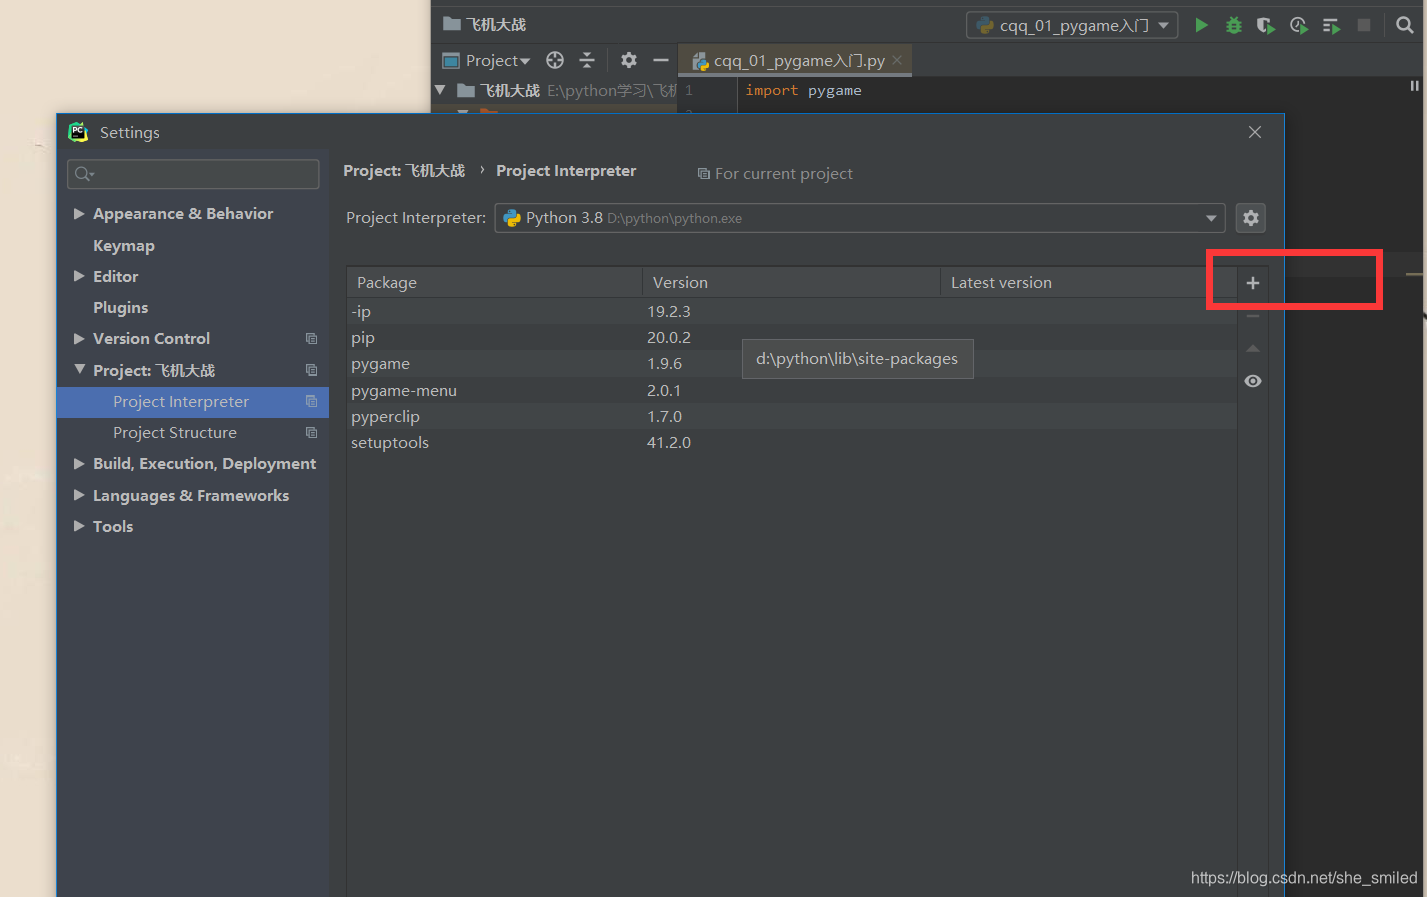Screen dimensions: 1427x897
Task: Run the script with Coverage
Action: click(x=1265, y=25)
